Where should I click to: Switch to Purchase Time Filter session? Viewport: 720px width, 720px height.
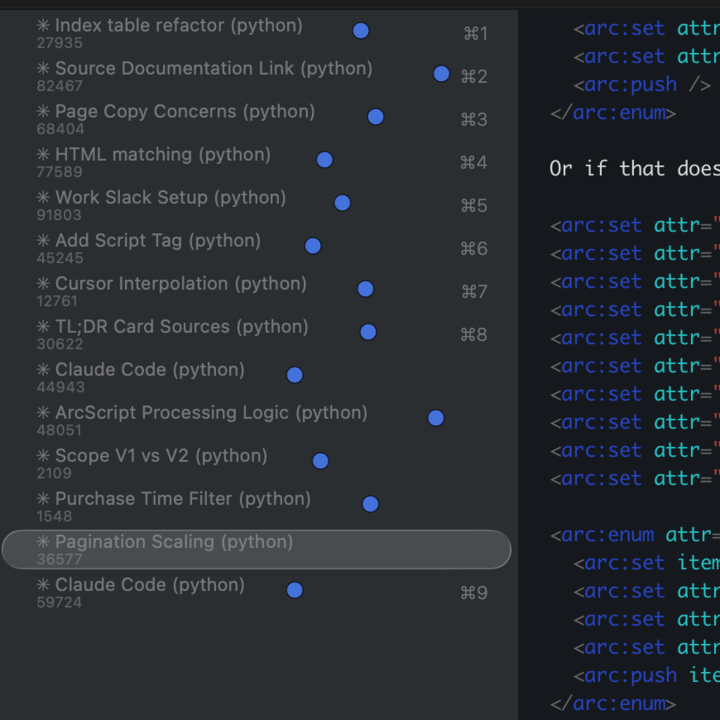point(257,507)
